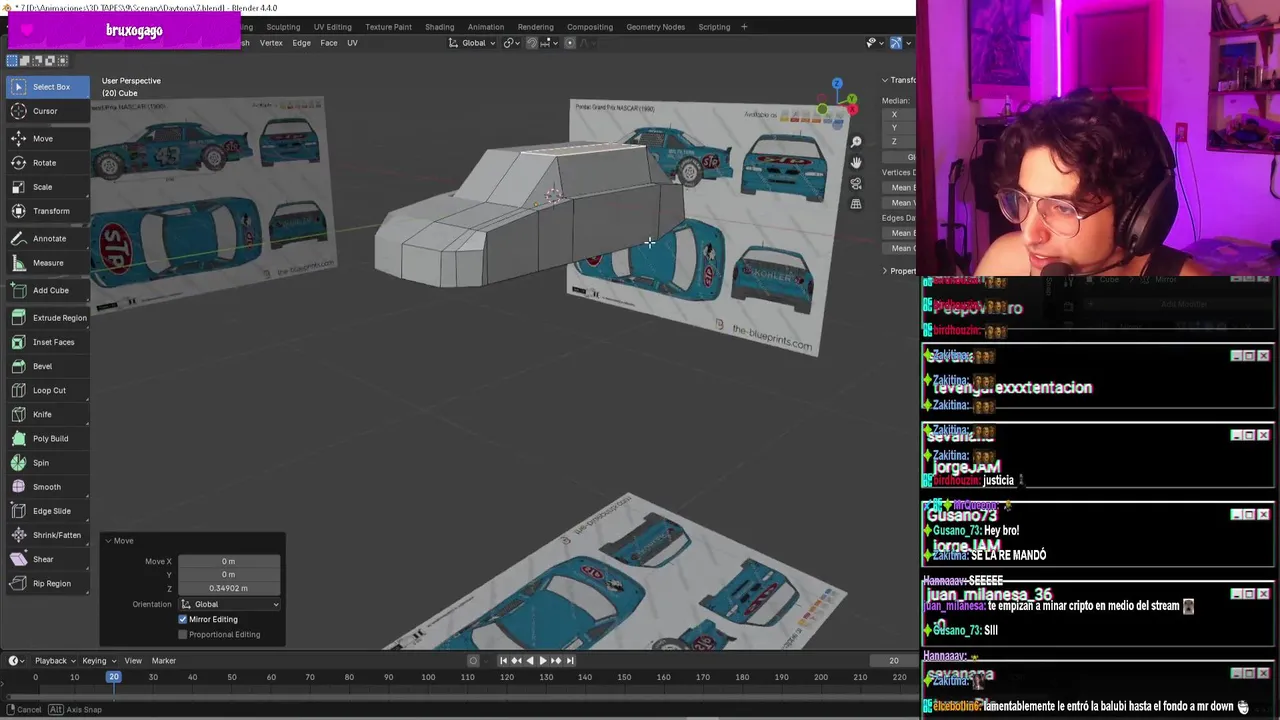Activate the Bevel tool
1280x720 pixels.
(48, 366)
